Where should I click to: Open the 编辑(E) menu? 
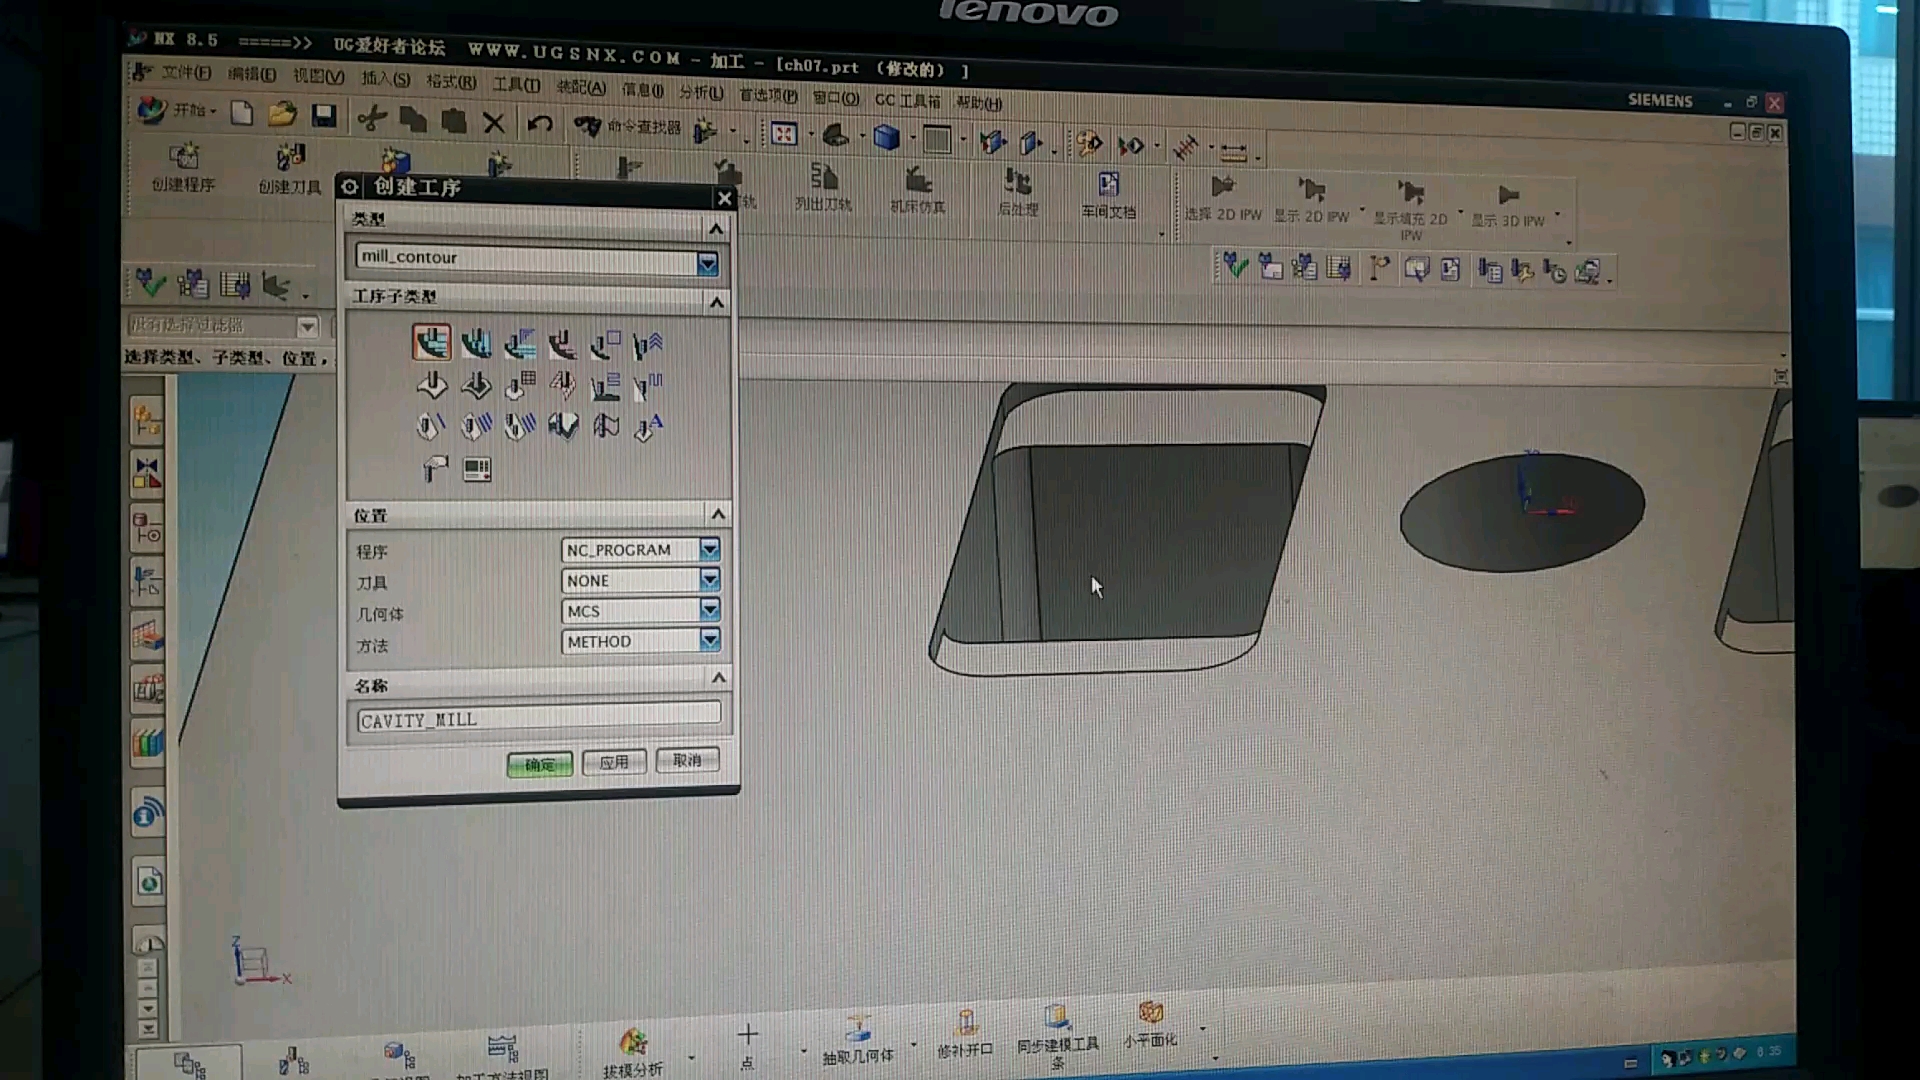point(251,74)
